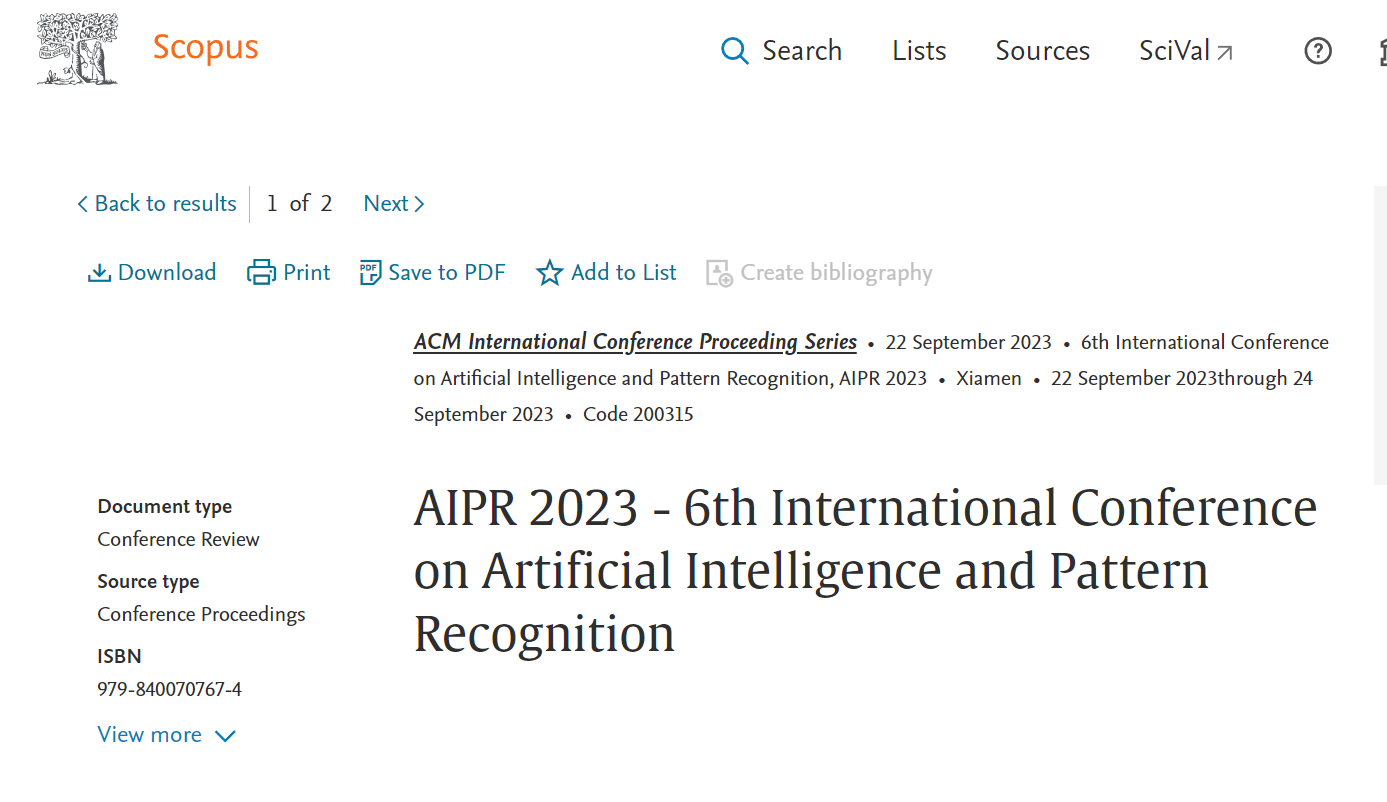Select ISBN 979-840070767-4
This screenshot has width=1387, height=802.
(x=169, y=689)
